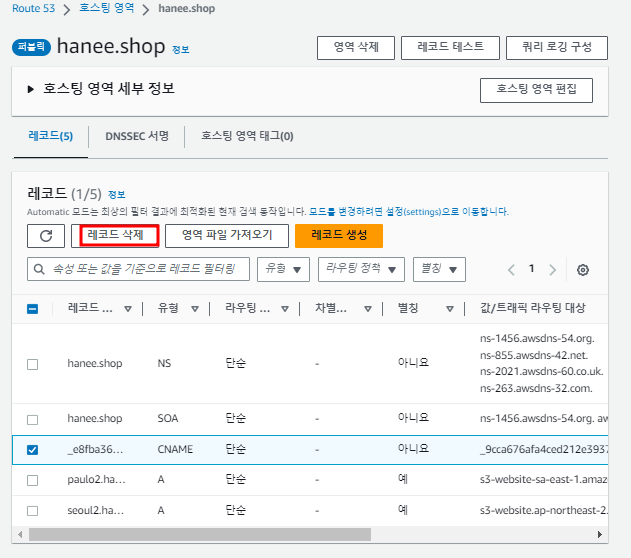
Task: Sort by 별칭 column arrow
Action: [x=450, y=309]
